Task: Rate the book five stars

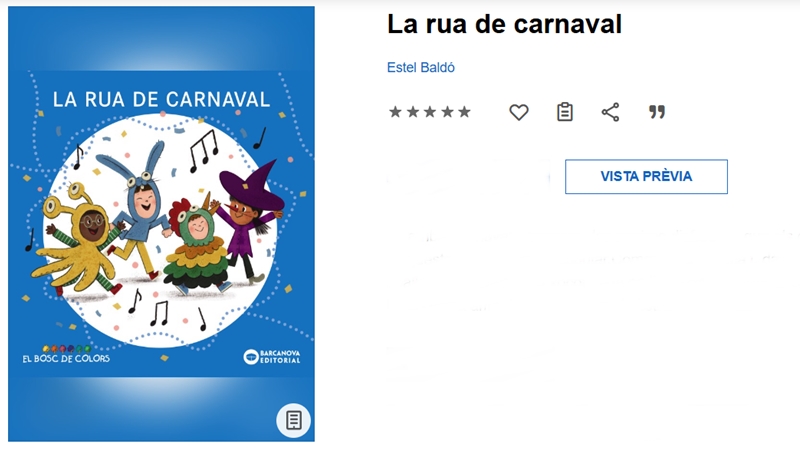Action: (464, 112)
